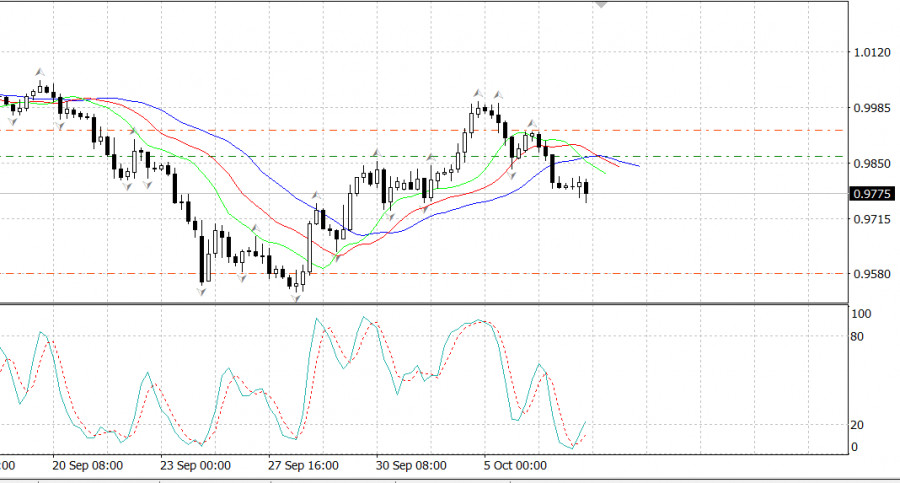Select the orange dashed horizontal level line
The height and width of the screenshot is (483, 900).
pyautogui.click(x=700, y=130)
